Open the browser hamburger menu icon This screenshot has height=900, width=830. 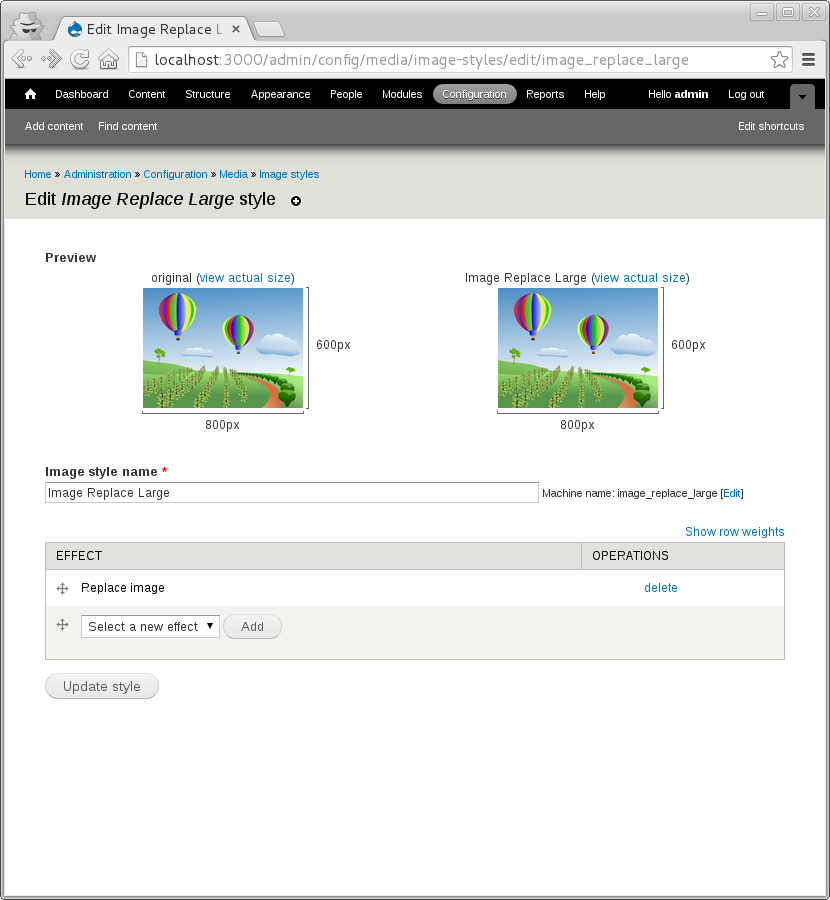coord(809,59)
